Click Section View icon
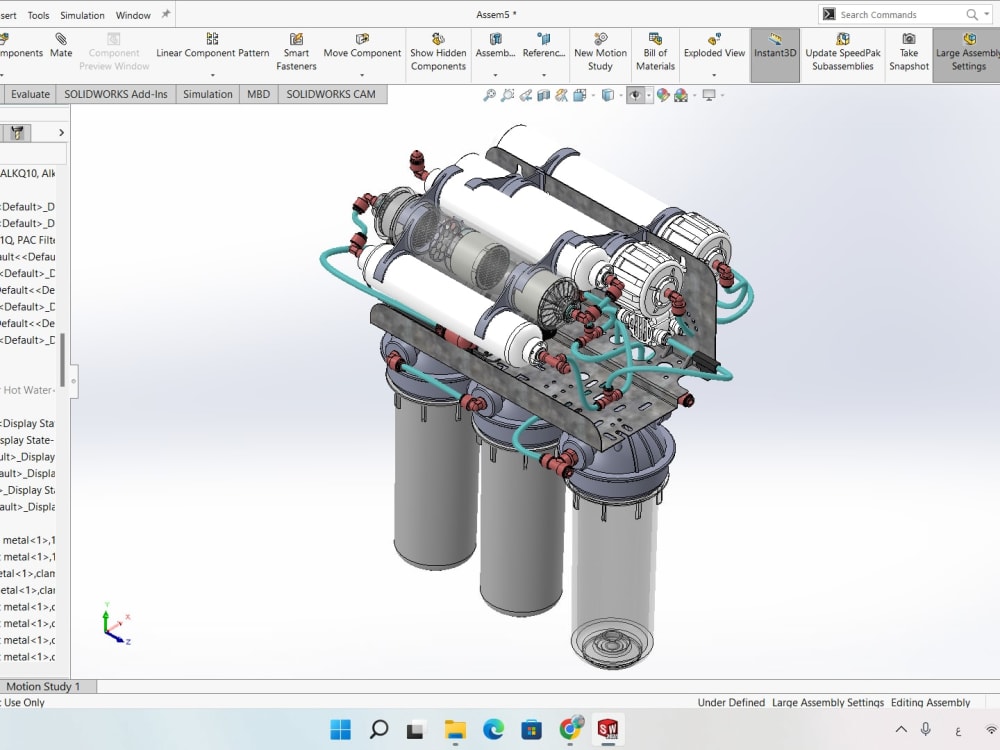The image size is (1000, 750). click(543, 95)
